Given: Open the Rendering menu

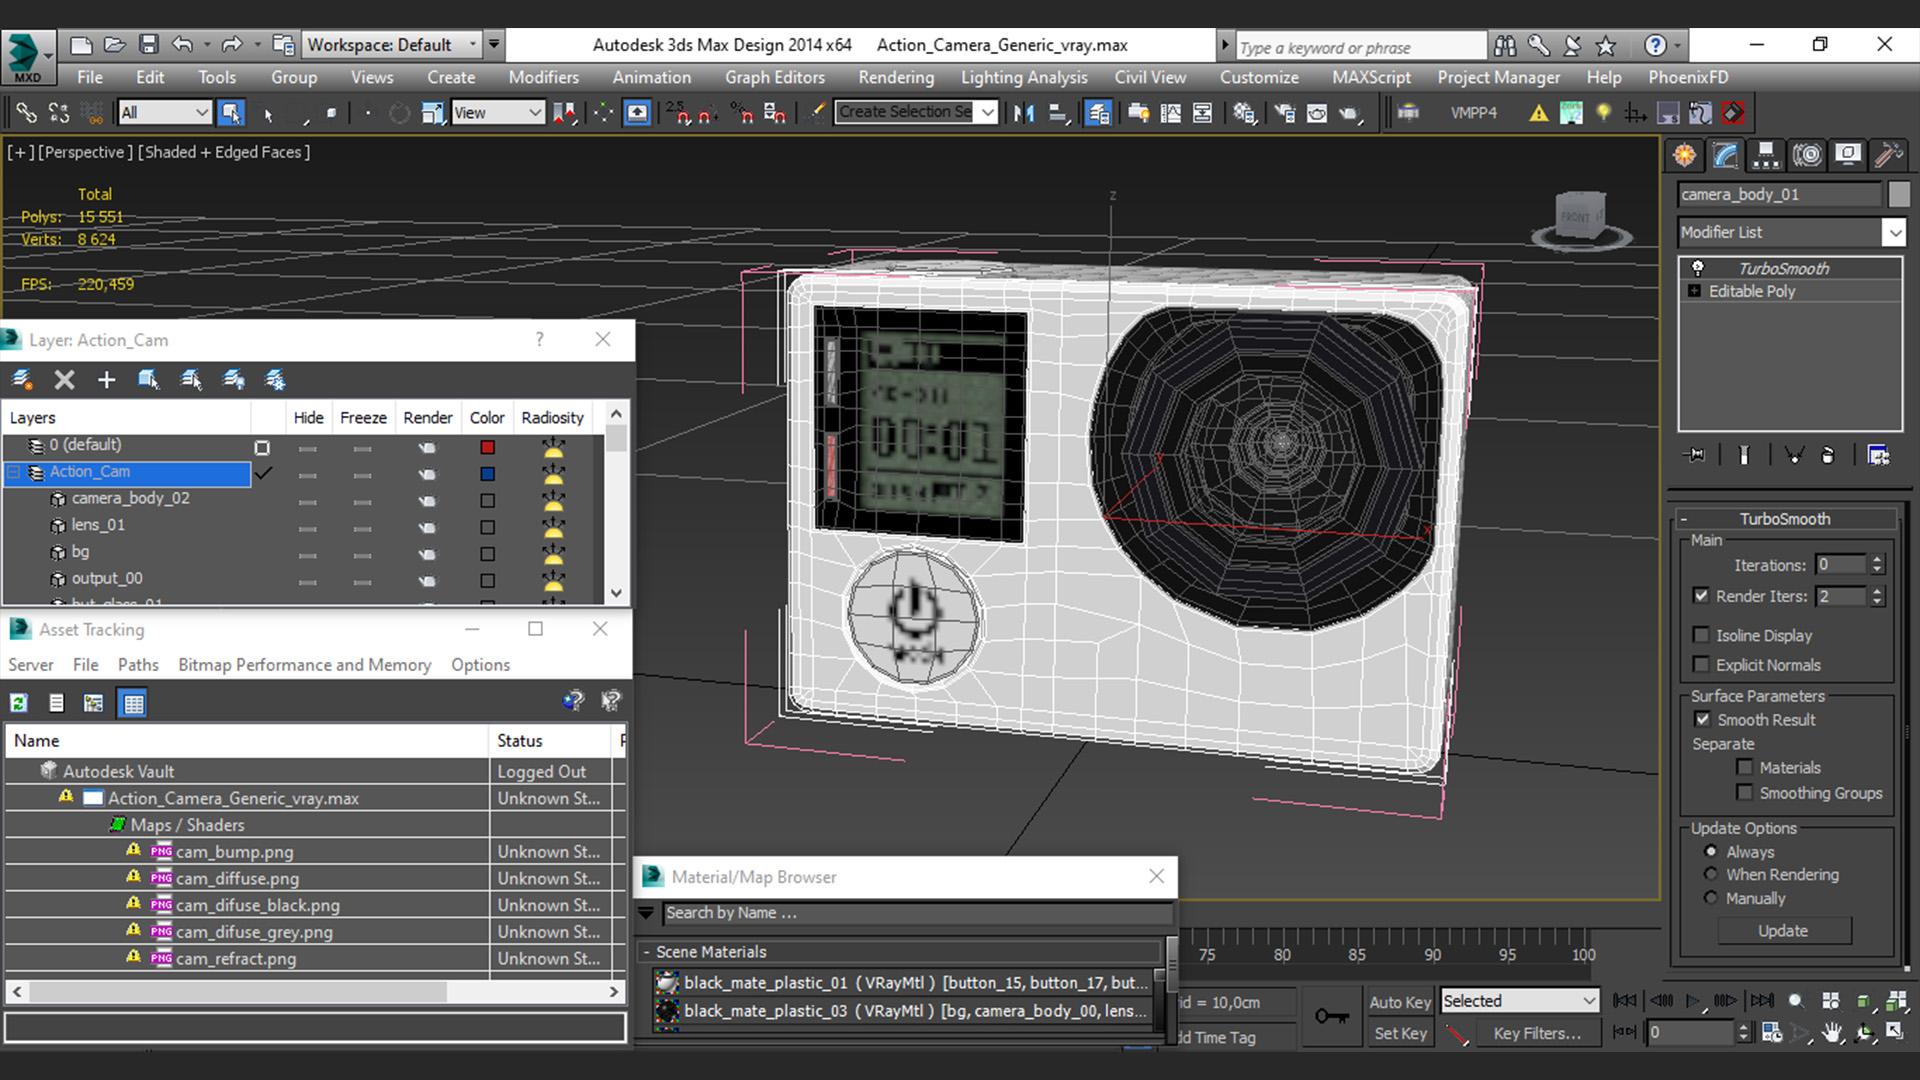Looking at the screenshot, I should (897, 76).
